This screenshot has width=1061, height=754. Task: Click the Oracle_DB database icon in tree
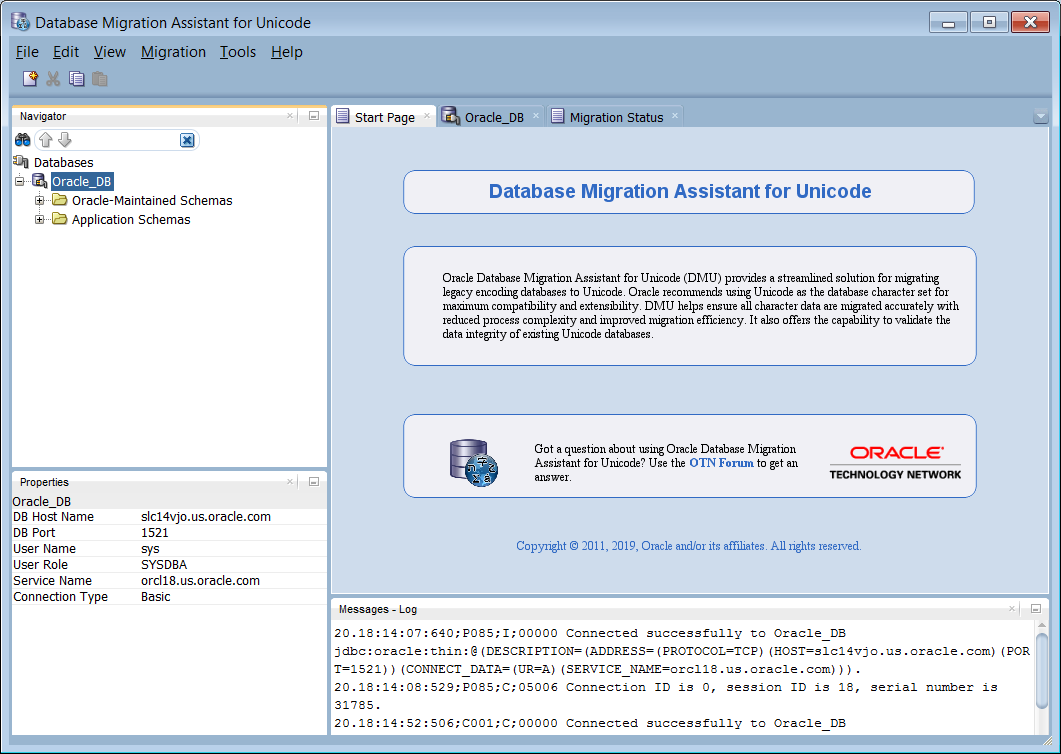pyautogui.click(x=40, y=181)
